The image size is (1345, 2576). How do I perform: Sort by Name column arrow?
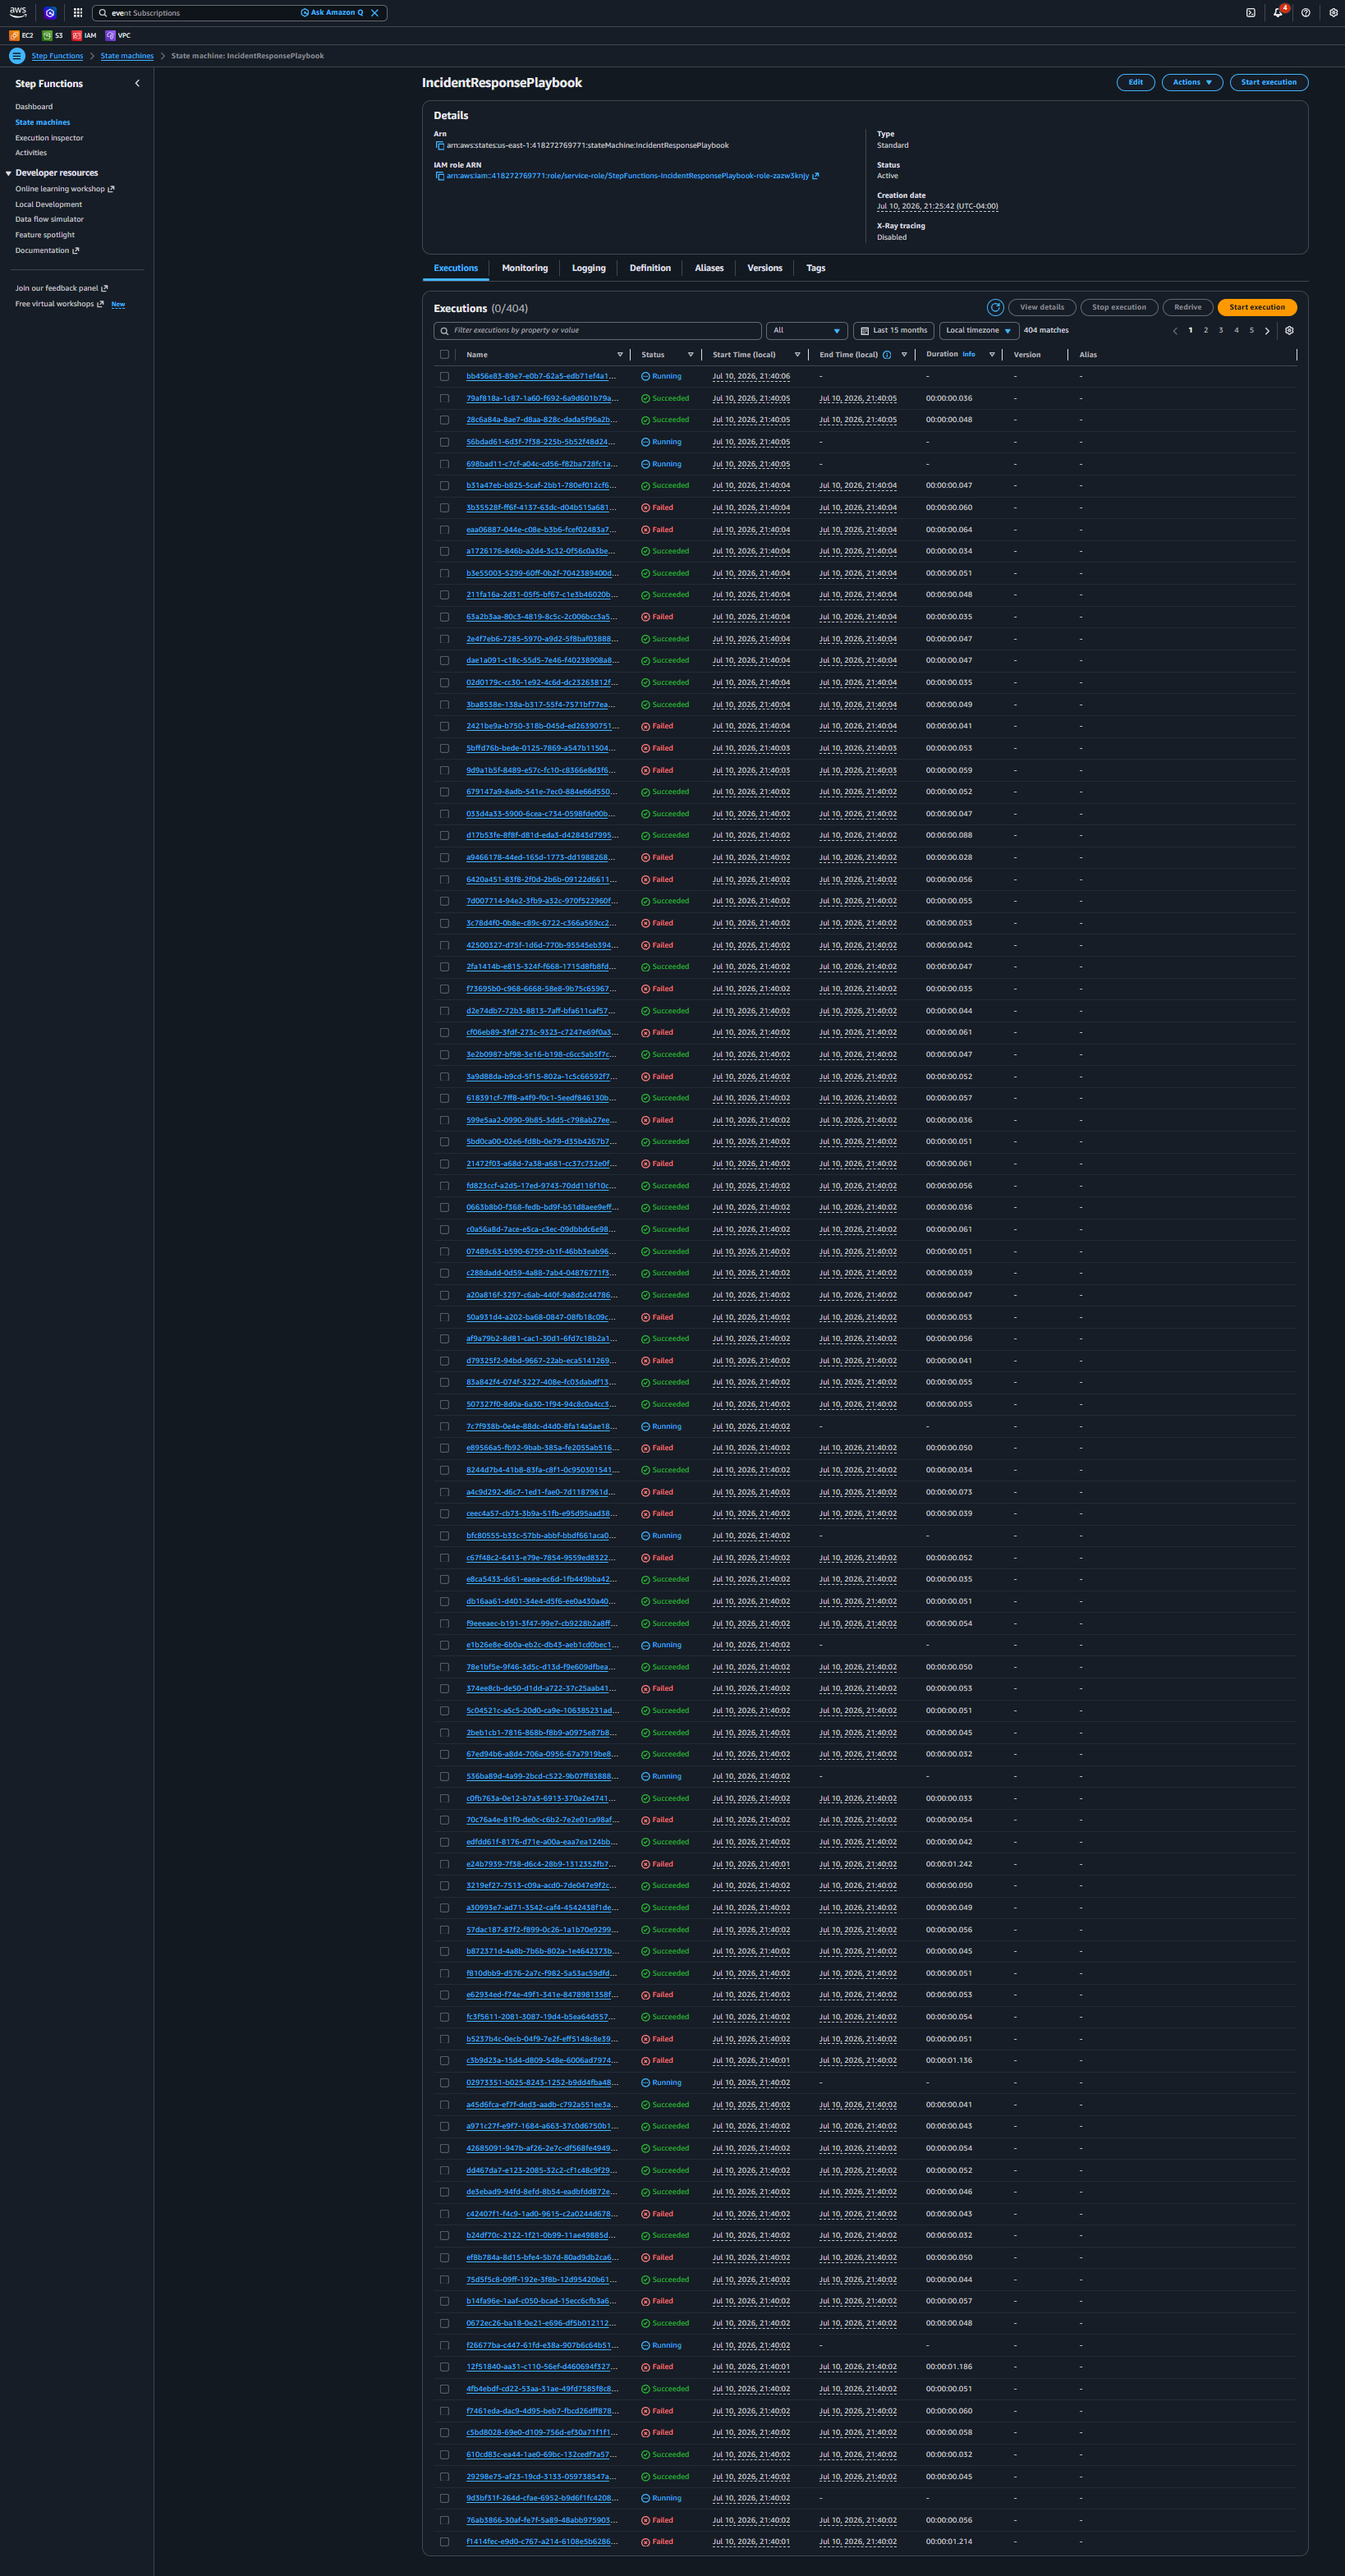(620, 355)
